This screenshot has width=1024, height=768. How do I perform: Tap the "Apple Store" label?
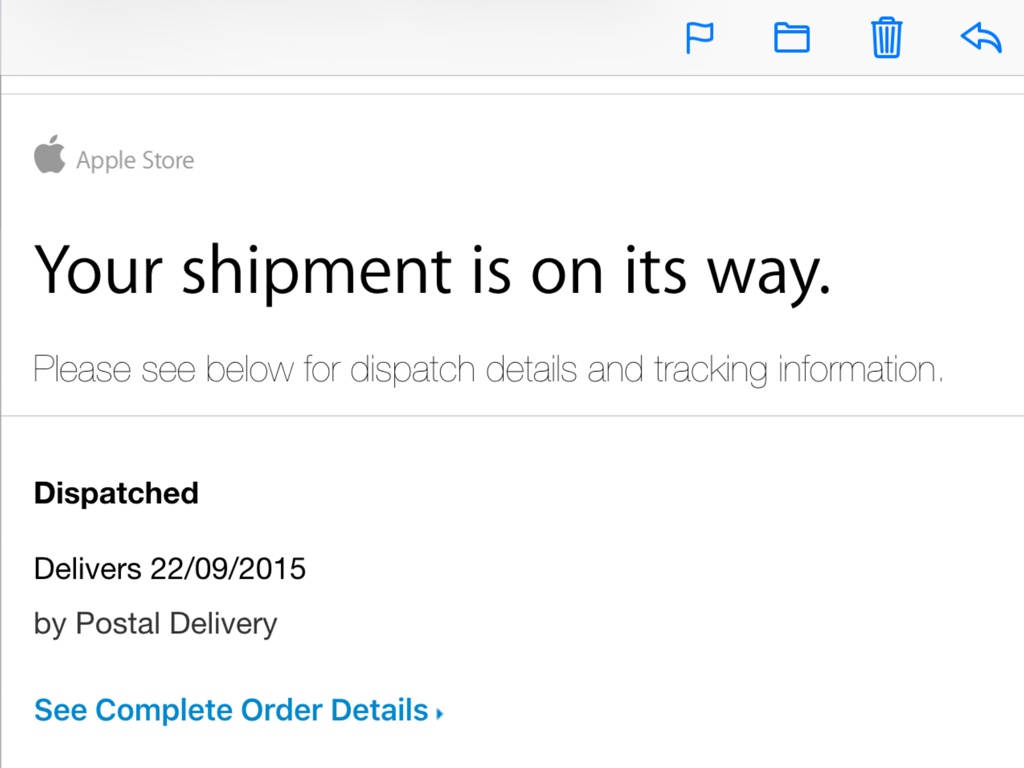(x=135, y=160)
